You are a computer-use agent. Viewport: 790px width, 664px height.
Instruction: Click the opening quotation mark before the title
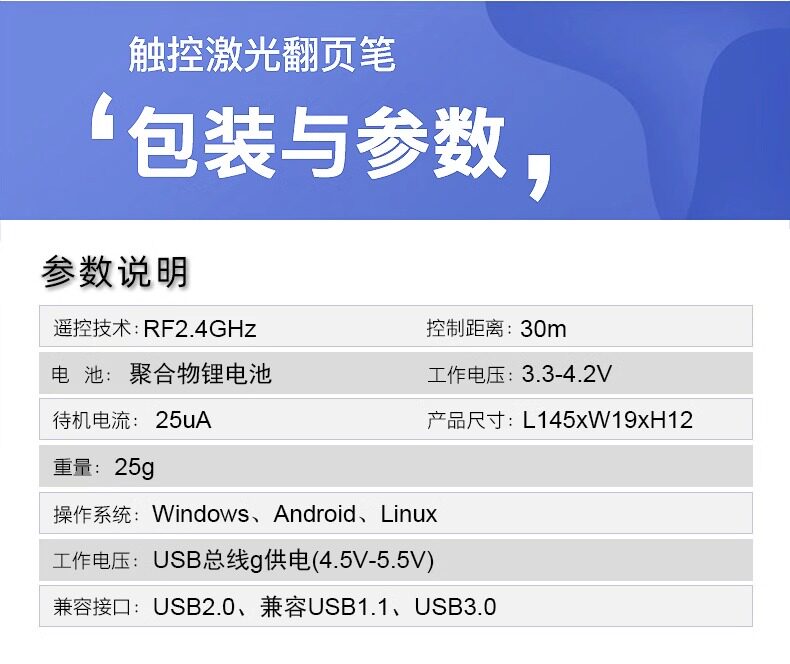coord(102,118)
